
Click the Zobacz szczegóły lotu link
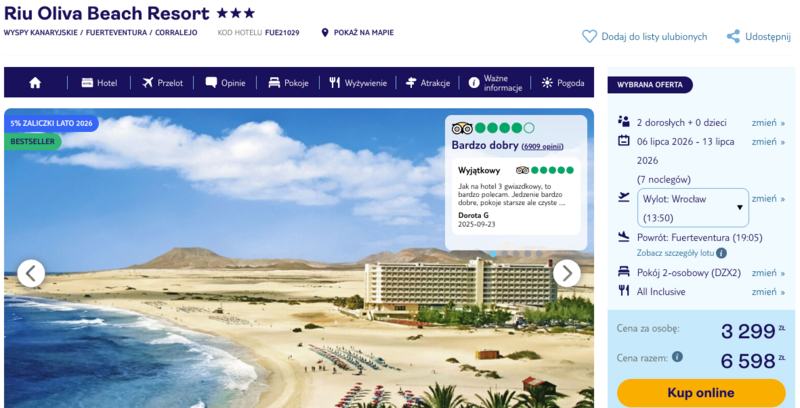[675, 253]
